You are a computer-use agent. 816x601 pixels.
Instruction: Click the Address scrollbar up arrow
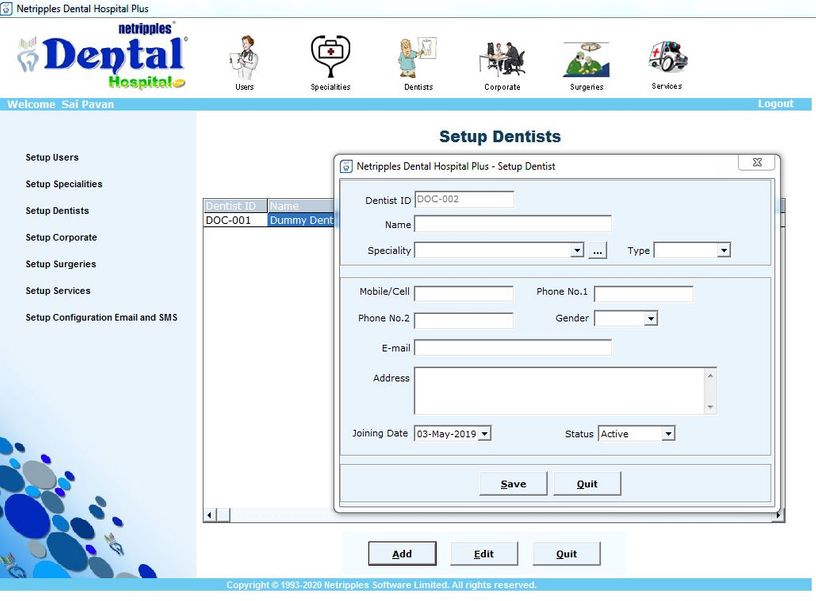click(x=710, y=375)
